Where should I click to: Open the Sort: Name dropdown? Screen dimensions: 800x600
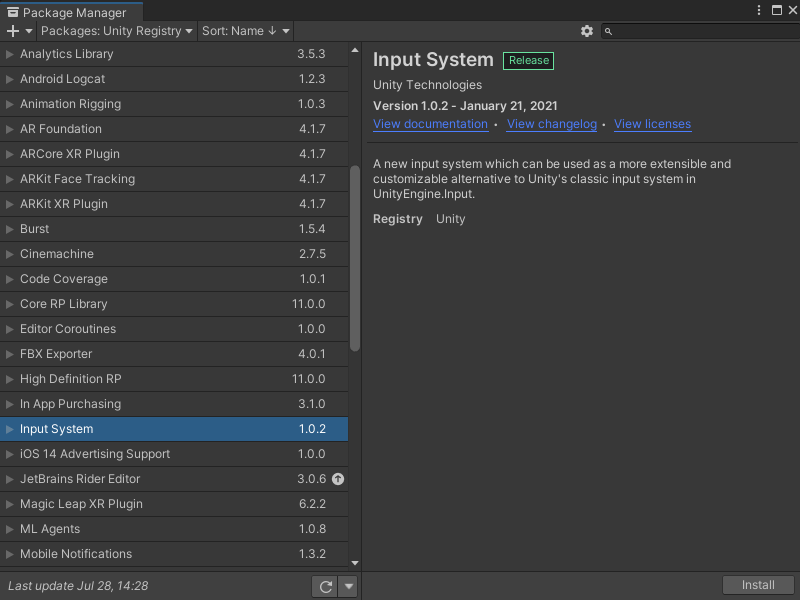(x=245, y=31)
